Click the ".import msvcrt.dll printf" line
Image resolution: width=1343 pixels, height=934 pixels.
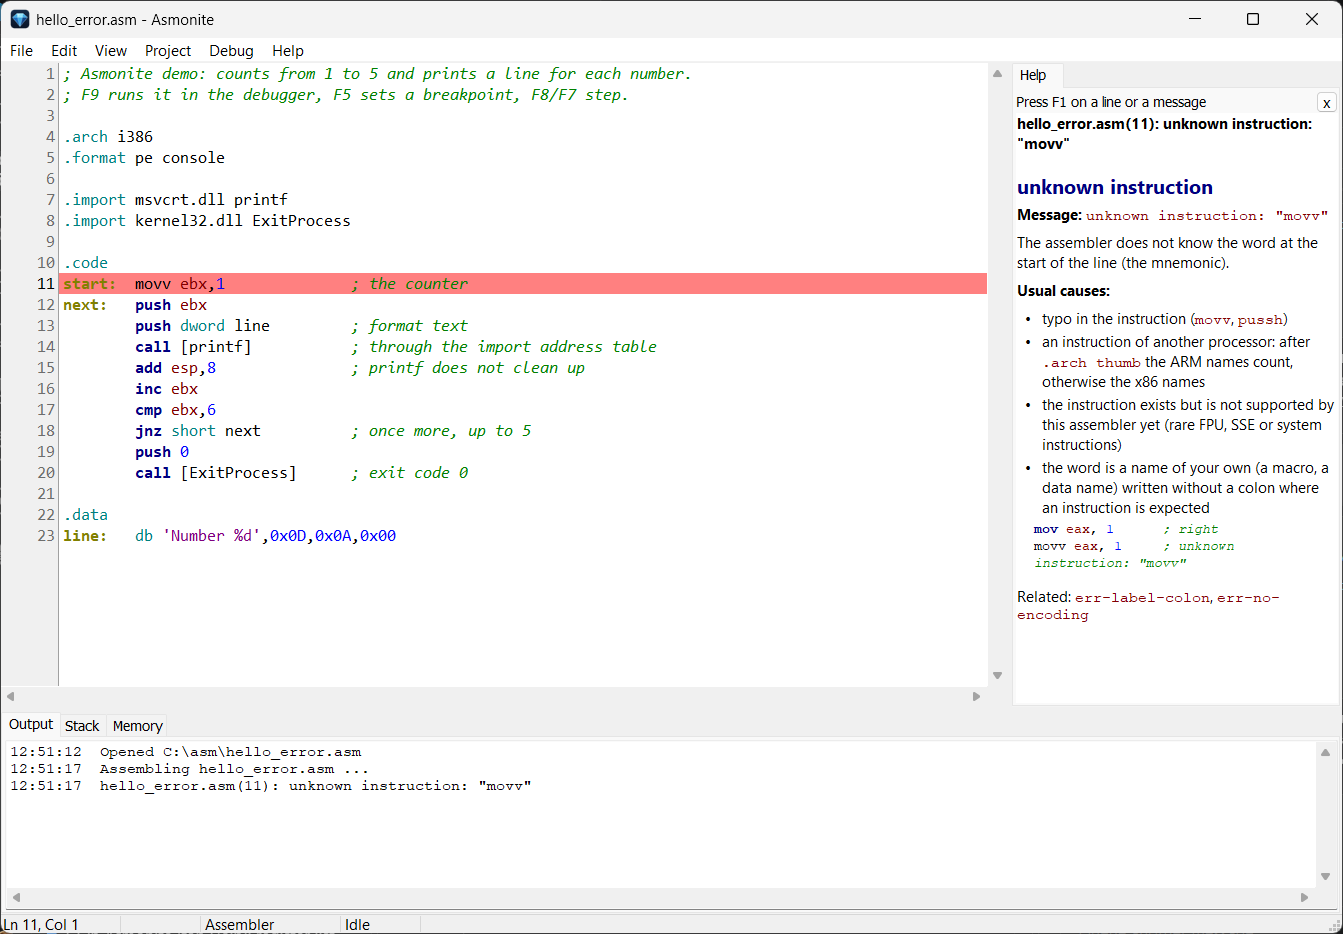point(176,200)
